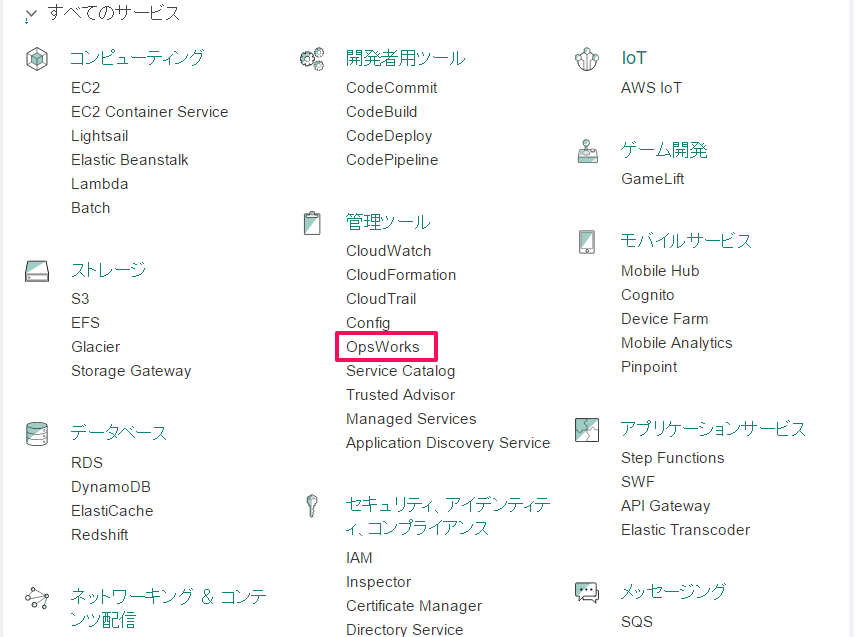Open the ゲーム開発 category heading
Screen dimensions: 855x637
(x=664, y=149)
